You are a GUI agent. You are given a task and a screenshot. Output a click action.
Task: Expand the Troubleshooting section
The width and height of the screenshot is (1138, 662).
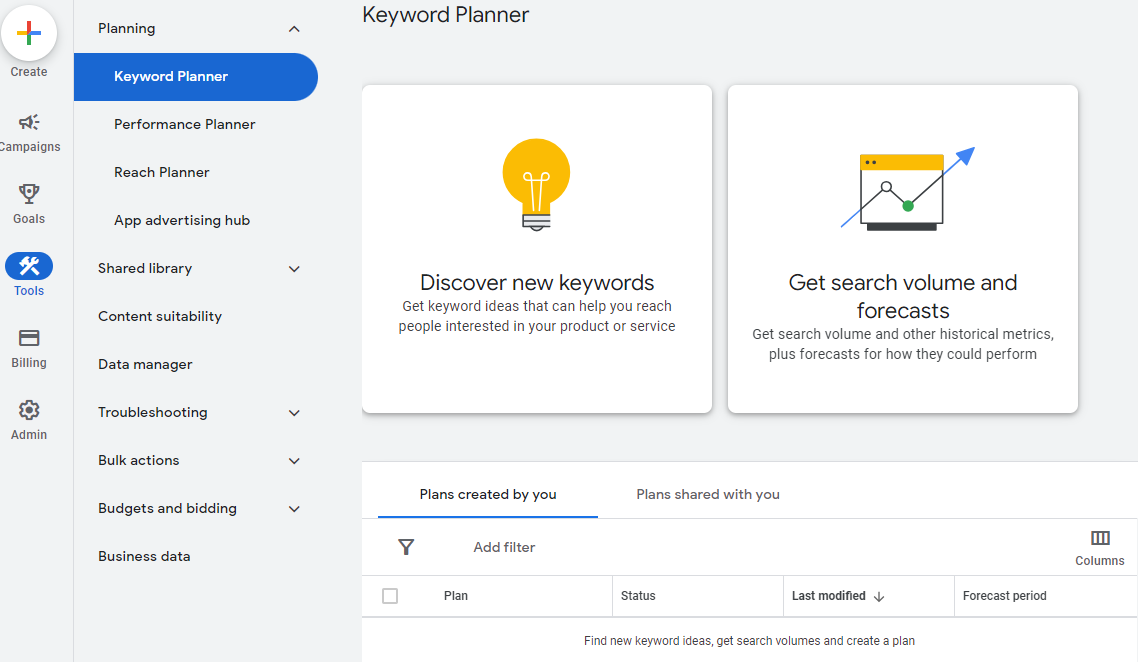[294, 413]
